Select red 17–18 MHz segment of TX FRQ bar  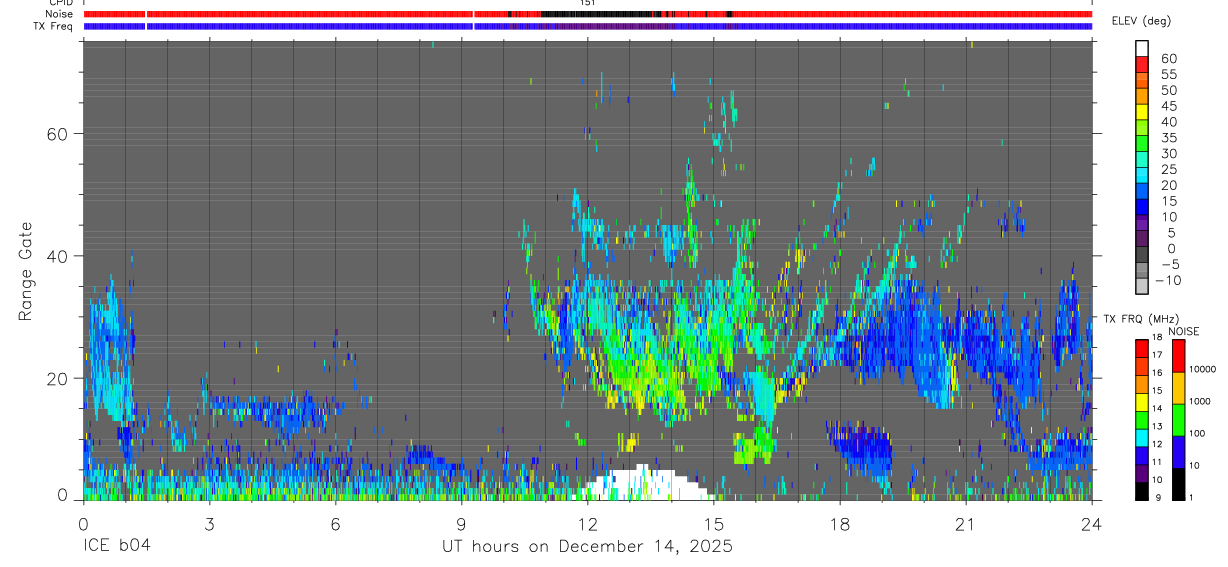(1142, 349)
